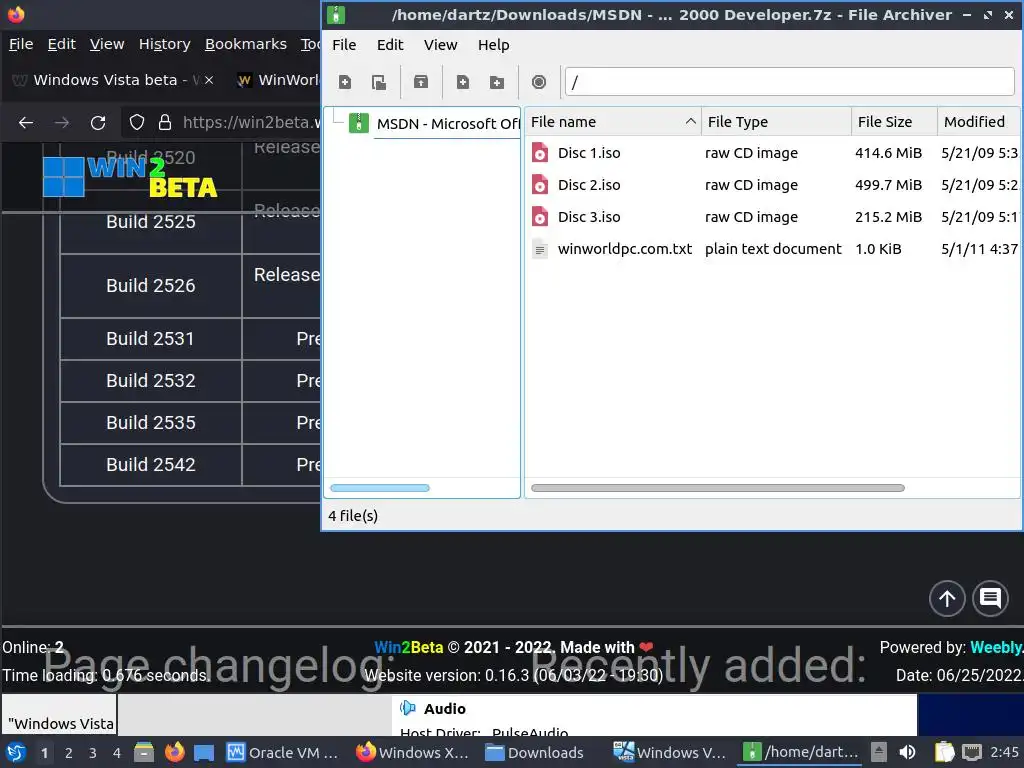Click the new archive toolbar icon
The image size is (1024, 768).
345,82
